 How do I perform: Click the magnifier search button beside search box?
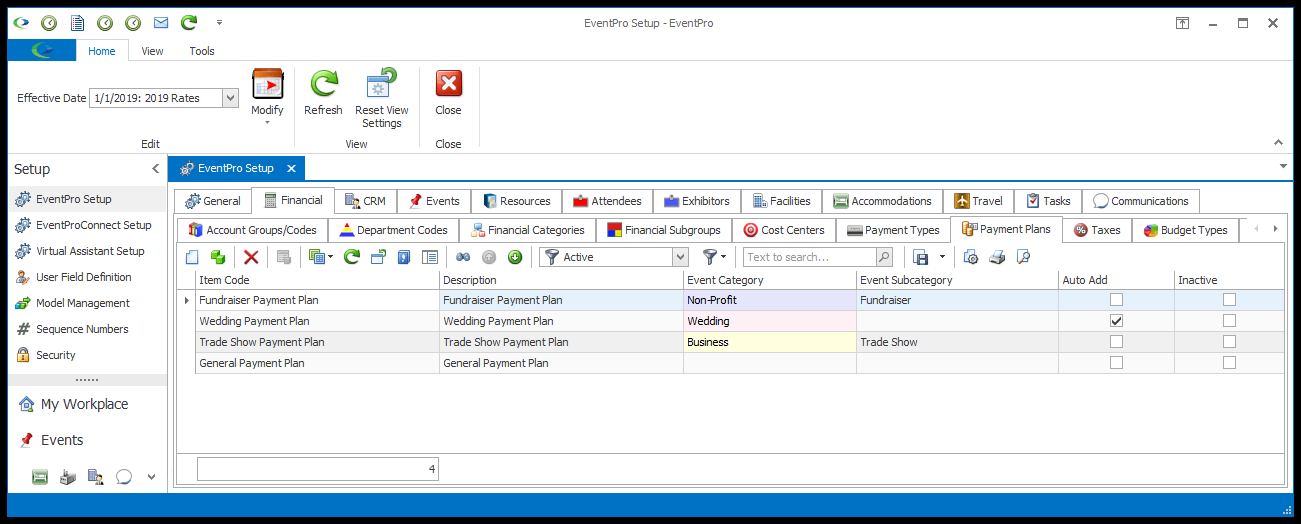(884, 257)
